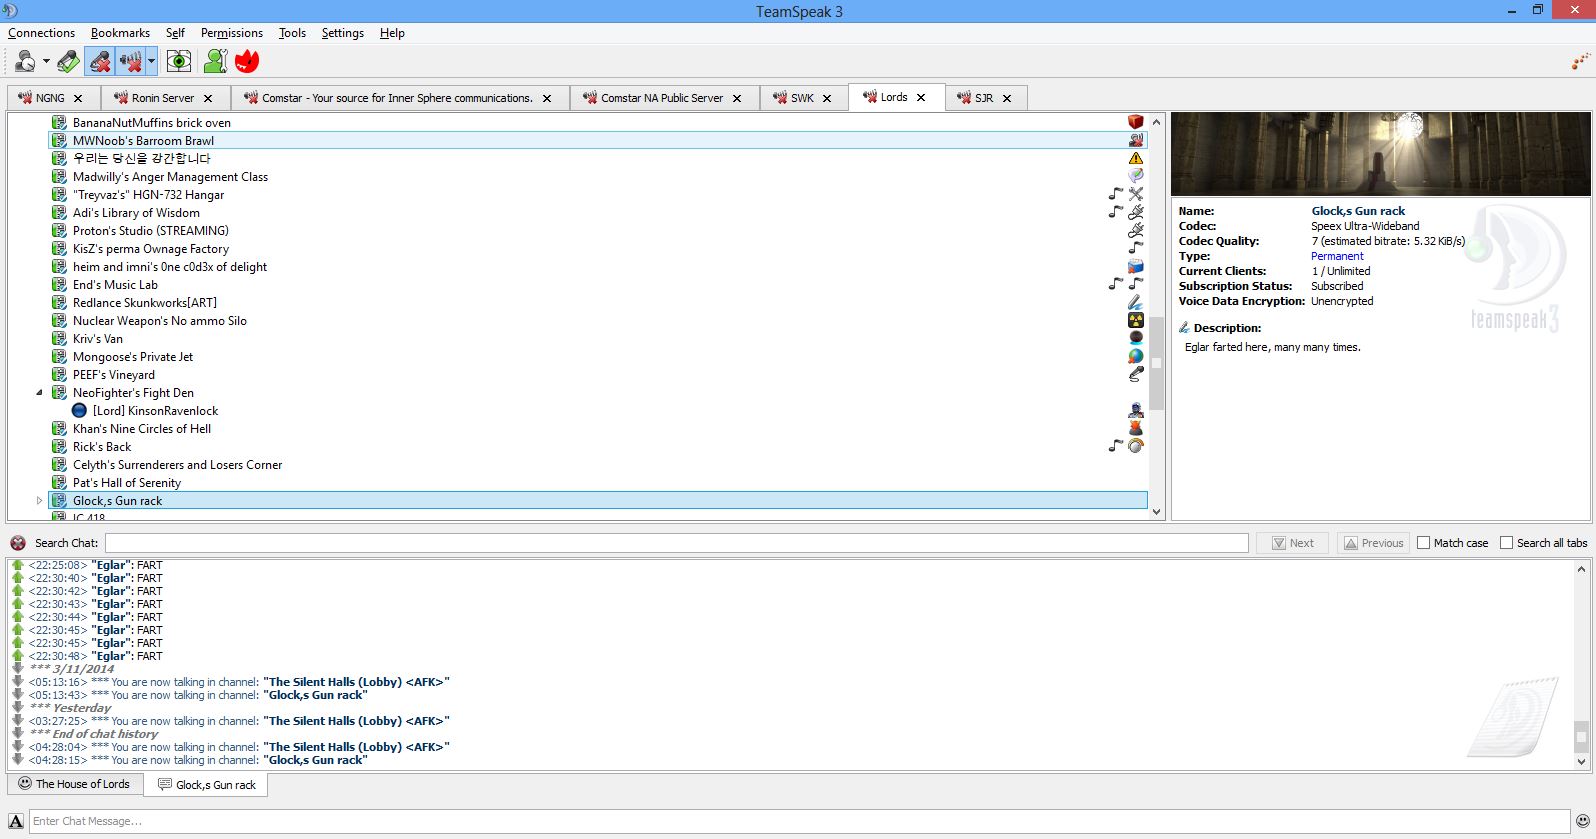Viewport: 1596px width, 839px height.
Task: Open The House of Lords chat tab
Action: click(75, 784)
